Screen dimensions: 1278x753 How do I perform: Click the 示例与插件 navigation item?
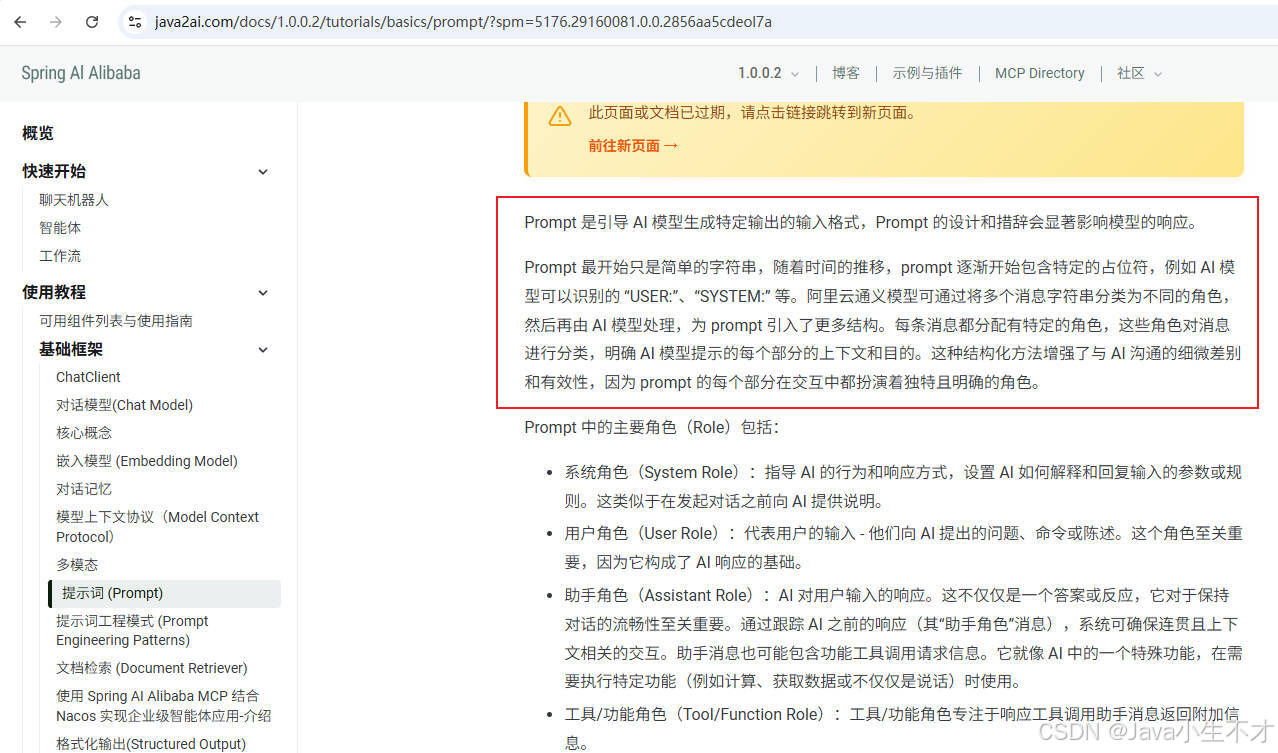(x=927, y=73)
